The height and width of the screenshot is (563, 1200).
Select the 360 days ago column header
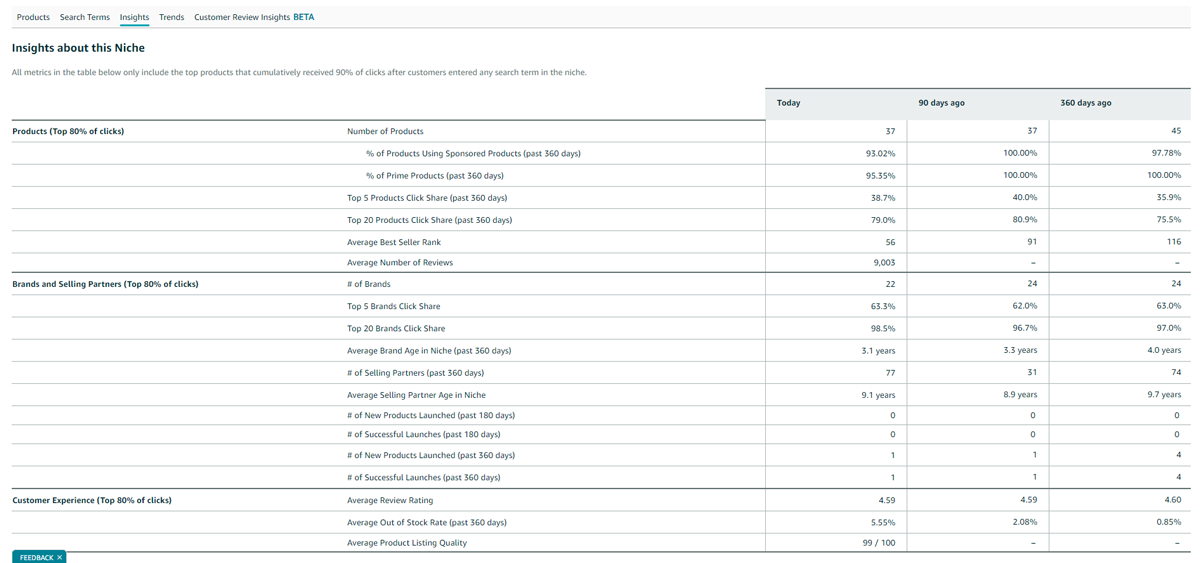(1085, 103)
